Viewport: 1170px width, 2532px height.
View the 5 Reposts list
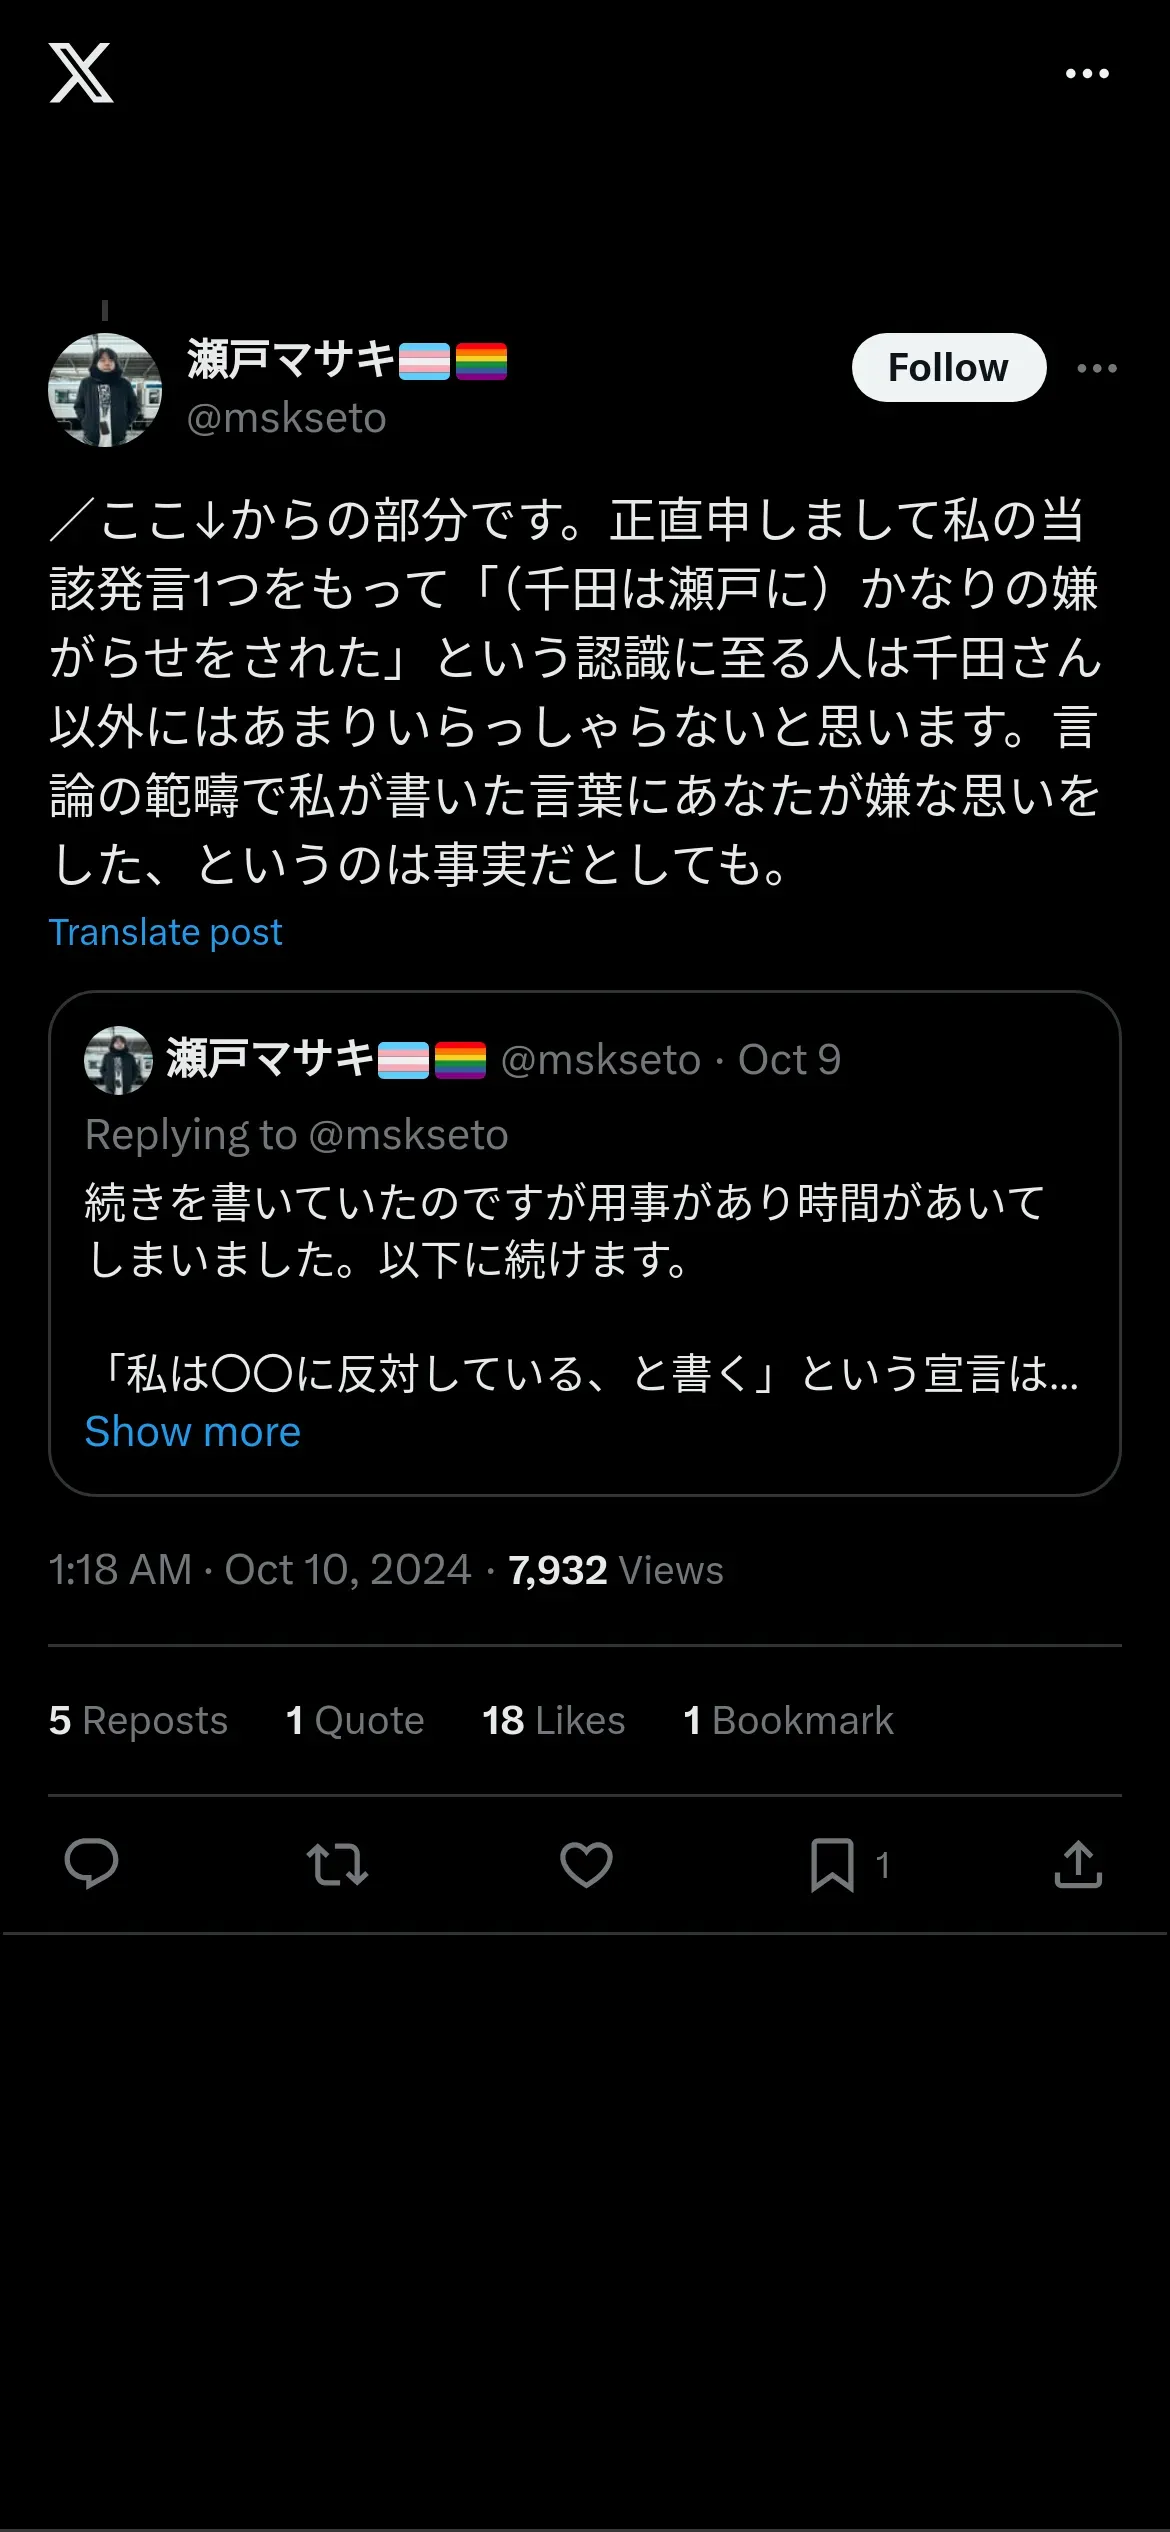(139, 1721)
